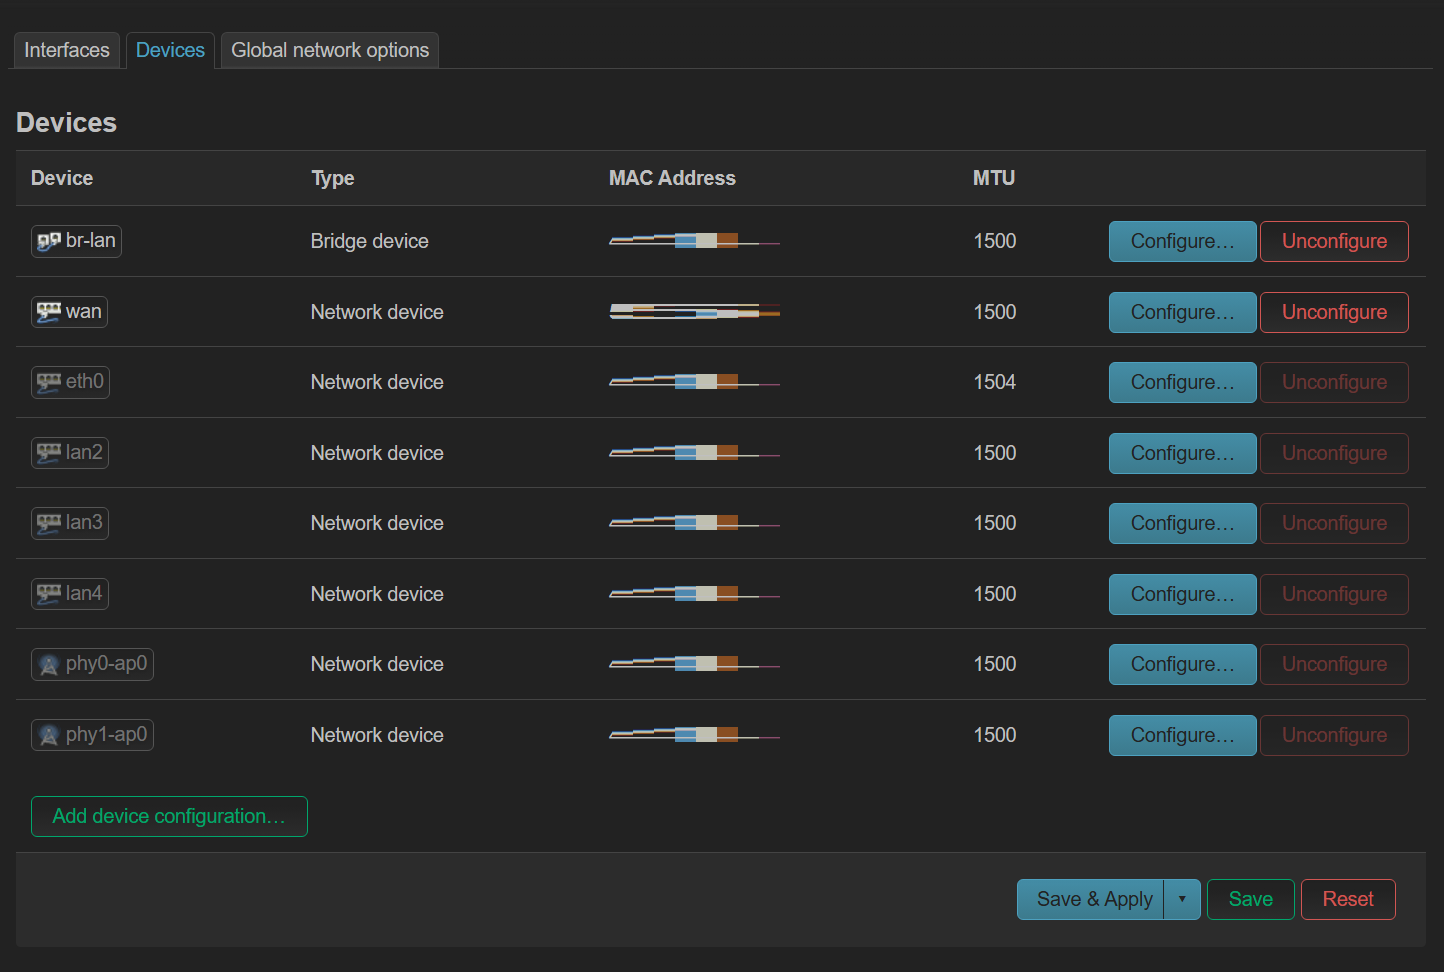Click the green Save button
This screenshot has width=1444, height=972.
pos(1250,899)
